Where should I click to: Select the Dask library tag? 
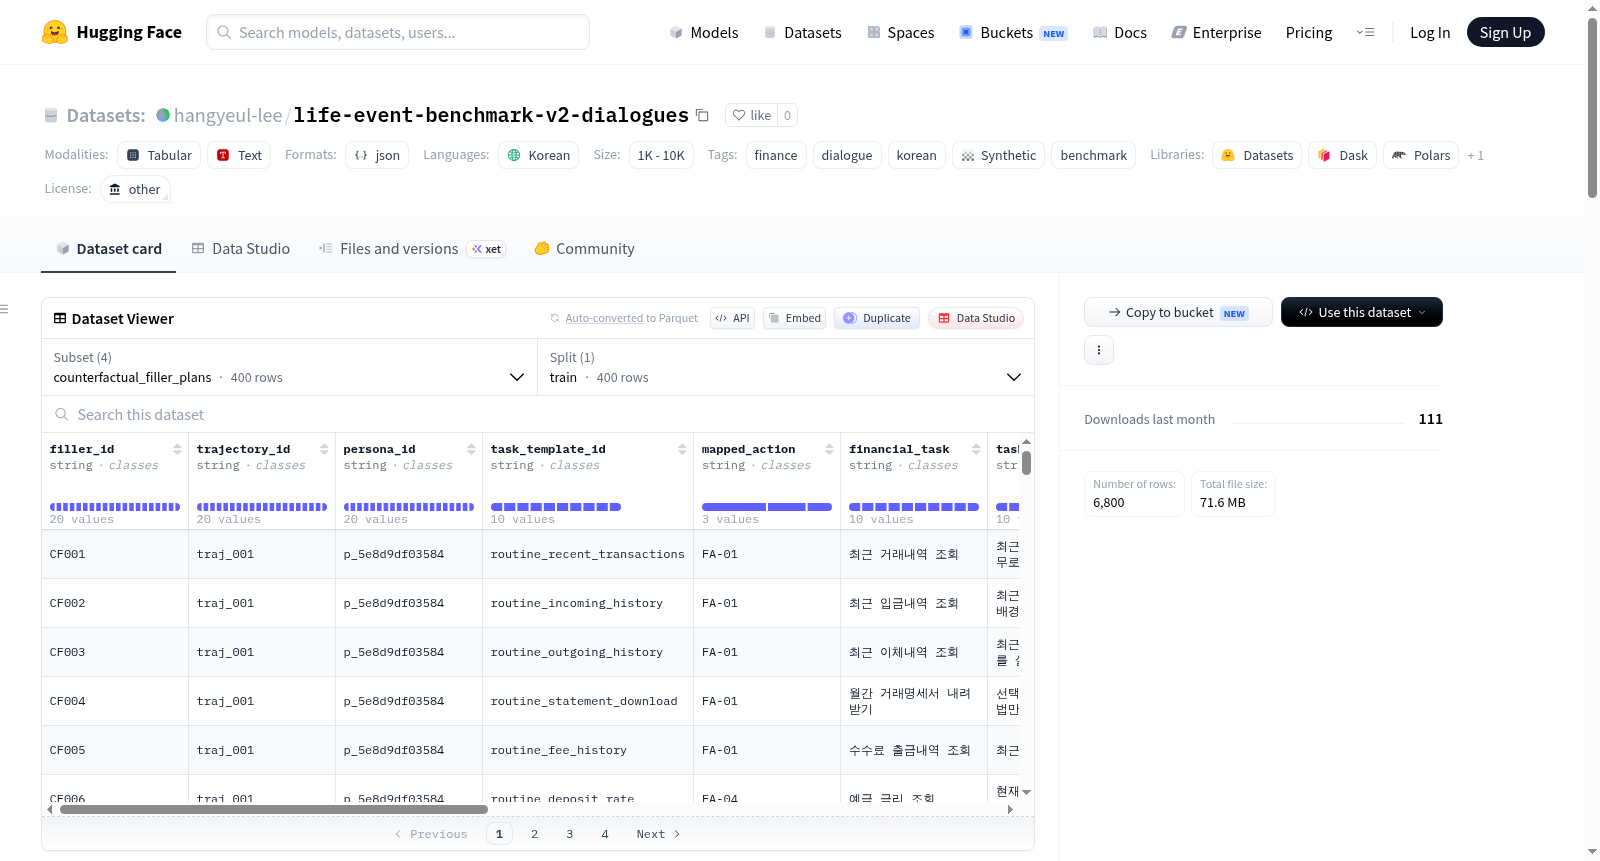1342,155
